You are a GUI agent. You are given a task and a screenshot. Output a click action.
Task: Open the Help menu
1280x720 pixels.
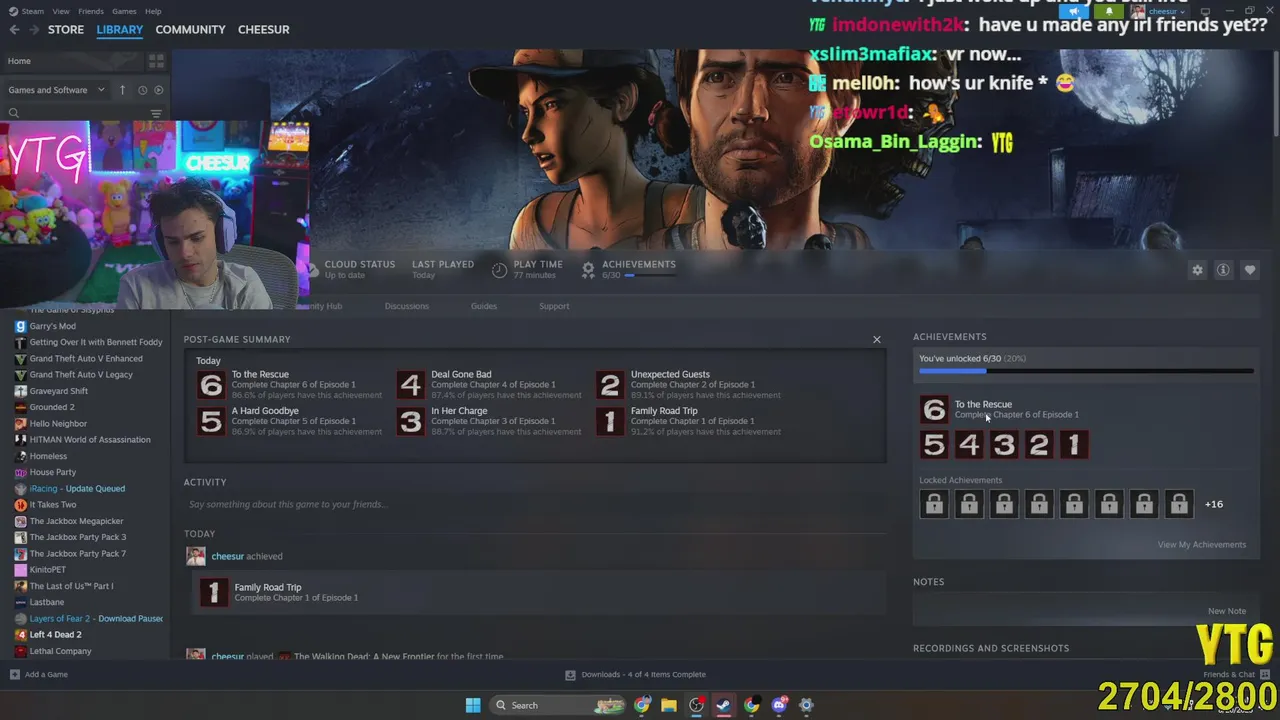tap(153, 11)
